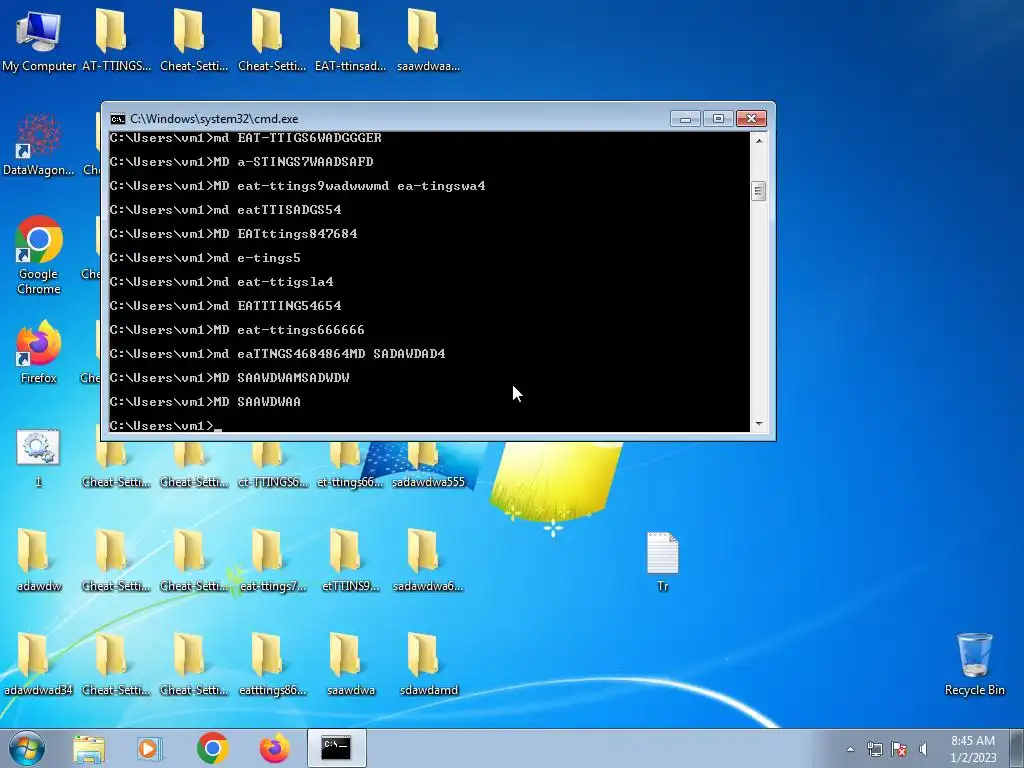Click the cmd.exe taskbar button

click(x=336, y=748)
